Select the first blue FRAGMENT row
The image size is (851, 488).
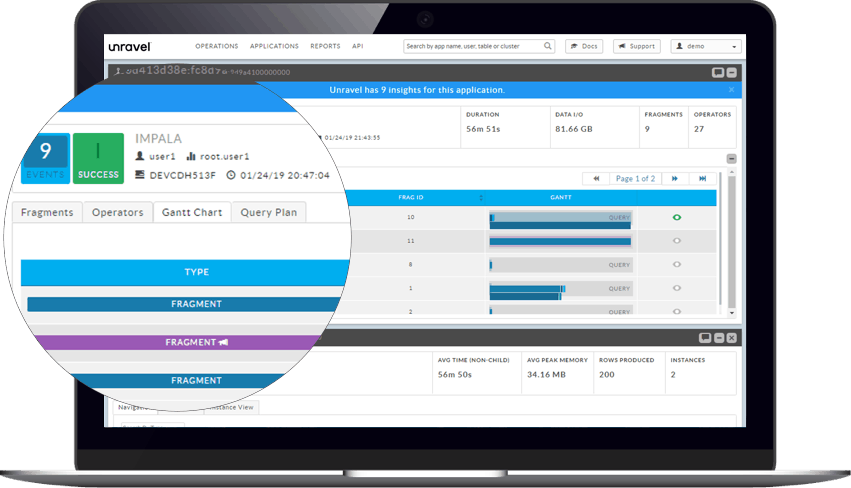tap(186, 304)
